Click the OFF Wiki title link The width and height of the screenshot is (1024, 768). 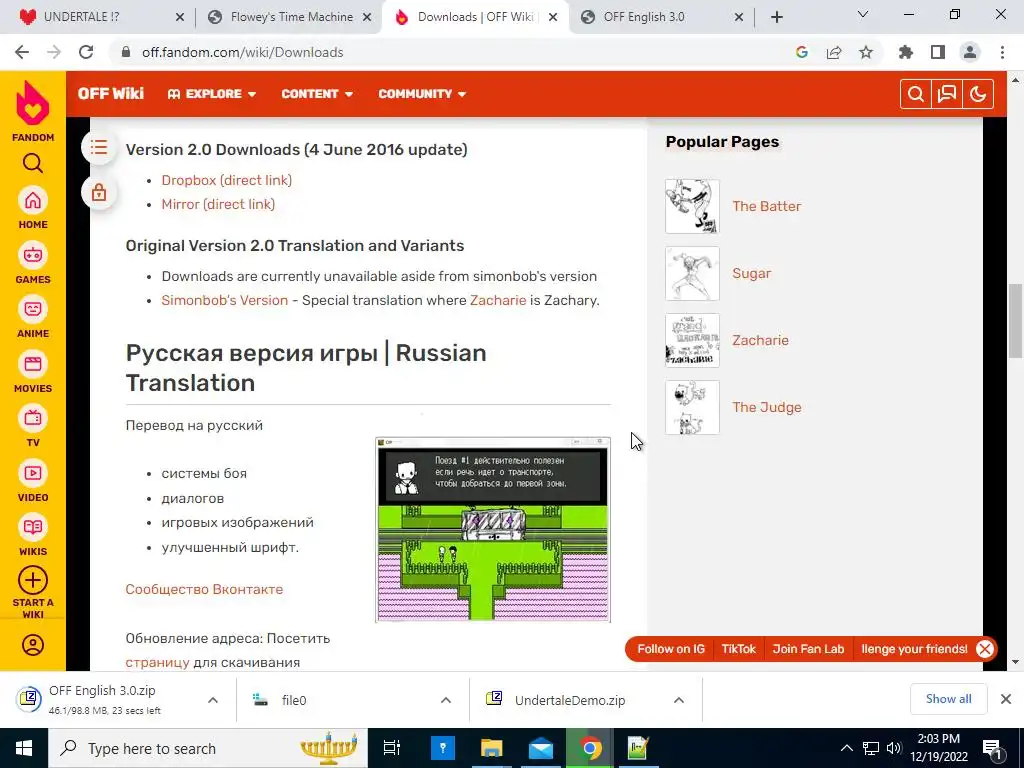(110, 93)
